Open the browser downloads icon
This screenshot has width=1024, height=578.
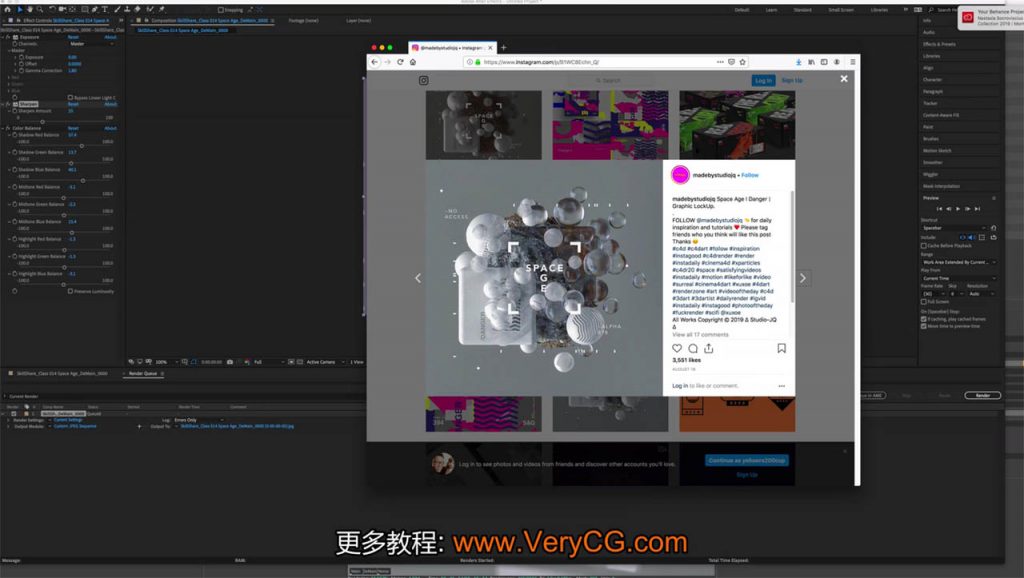click(x=799, y=62)
